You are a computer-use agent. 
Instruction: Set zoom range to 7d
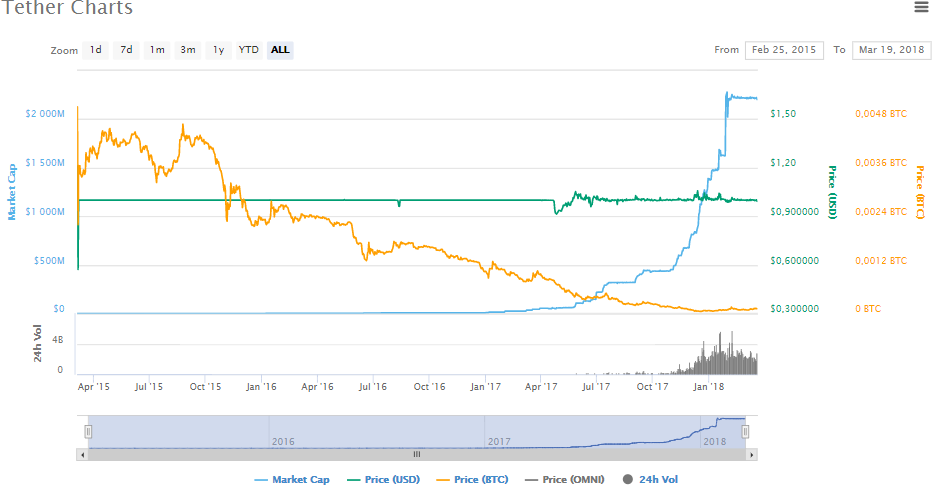[126, 50]
